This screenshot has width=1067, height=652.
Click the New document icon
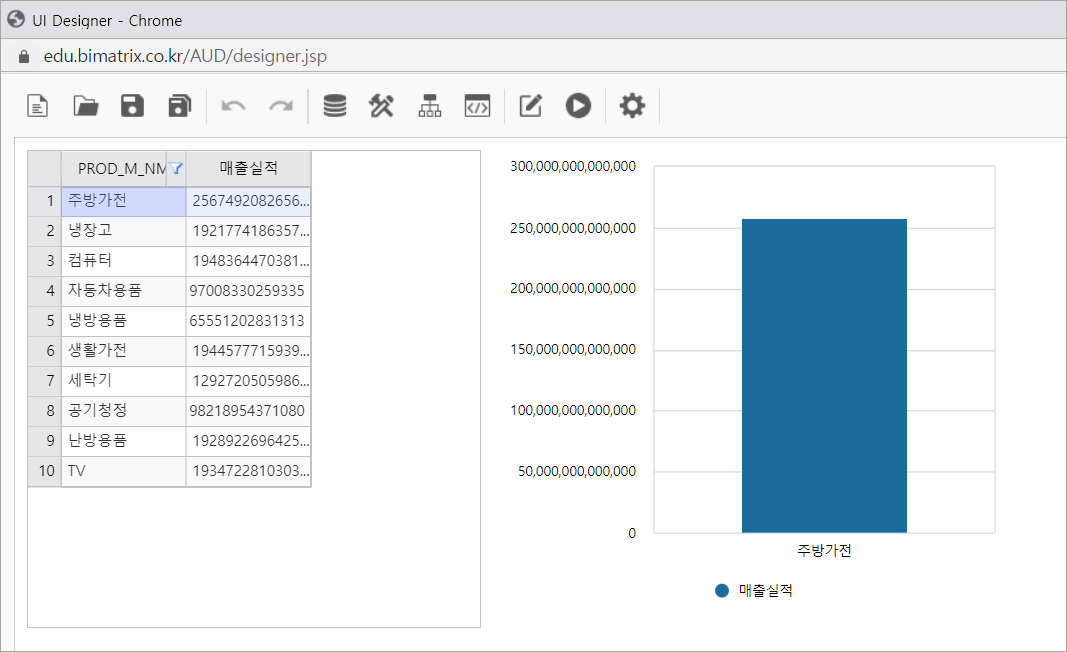(38, 106)
